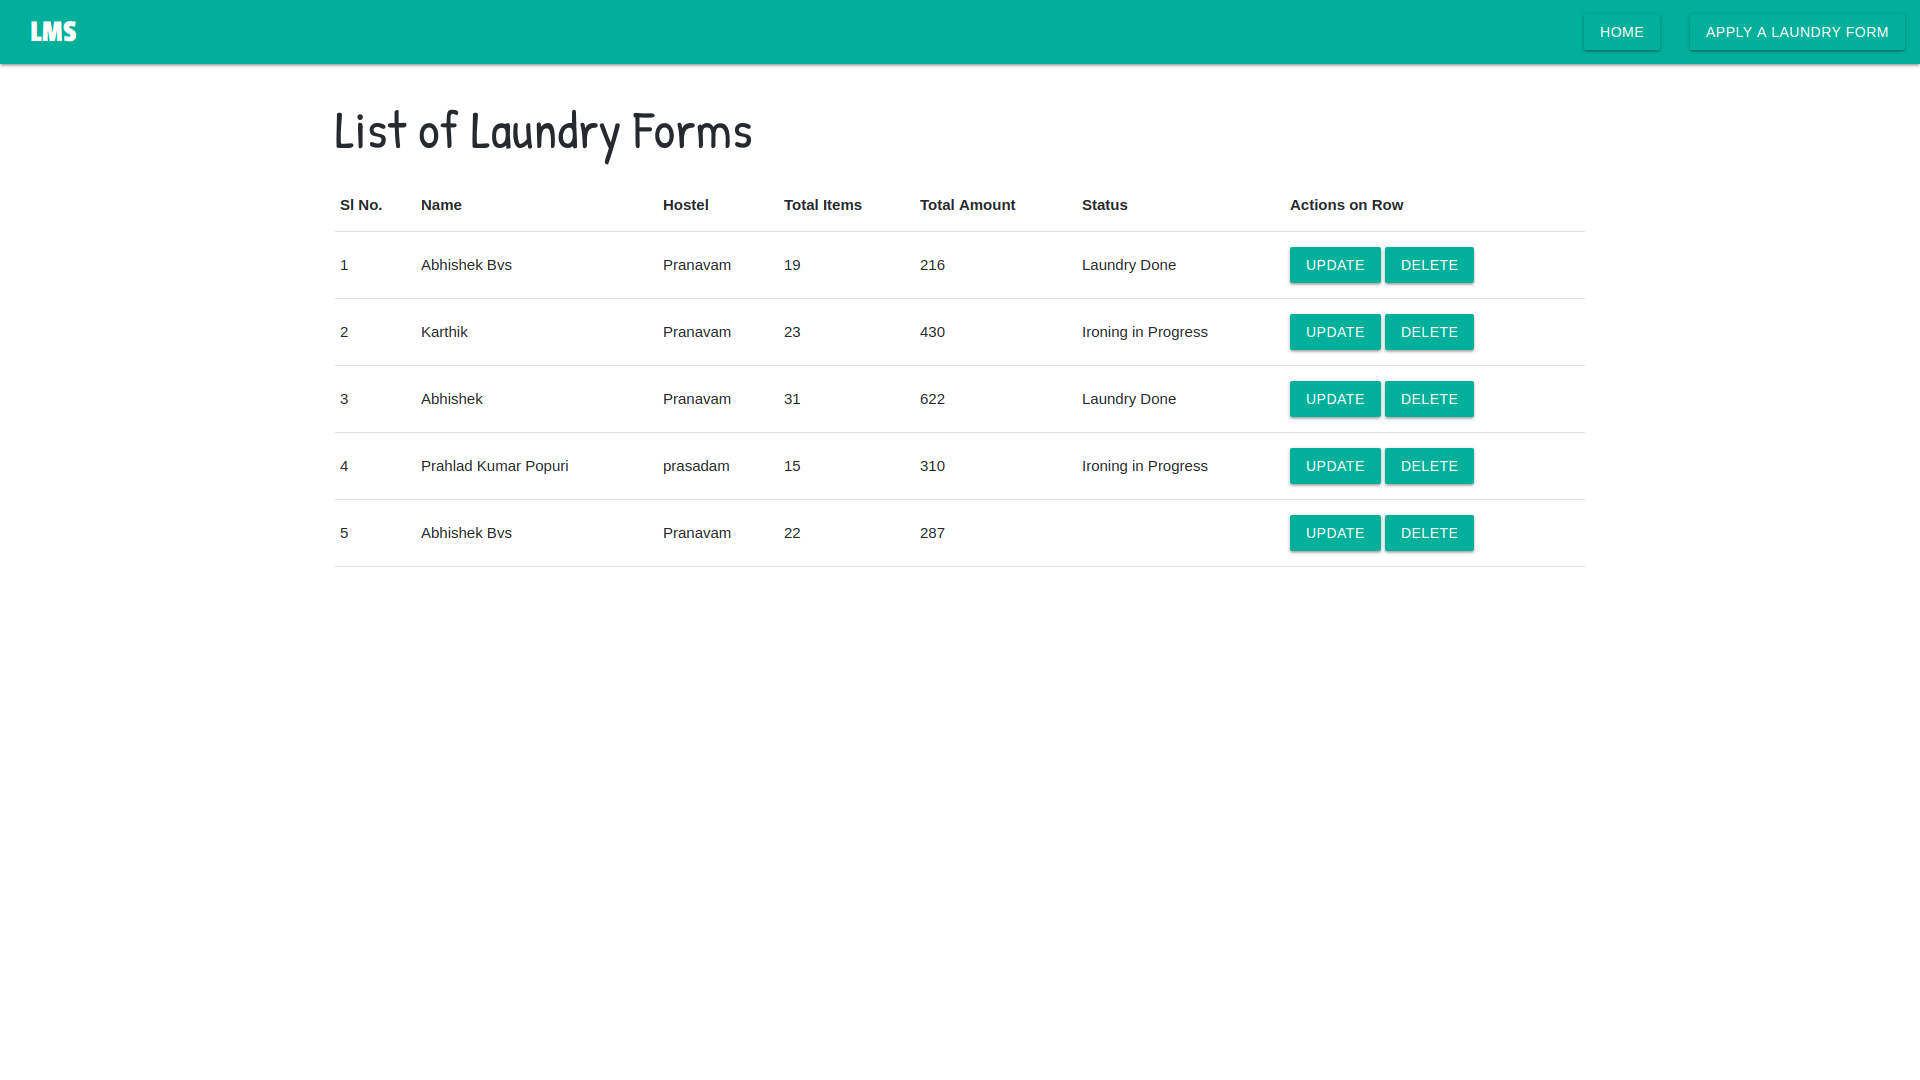Delete Prahlad Kumar Popuri's form

coord(1428,466)
